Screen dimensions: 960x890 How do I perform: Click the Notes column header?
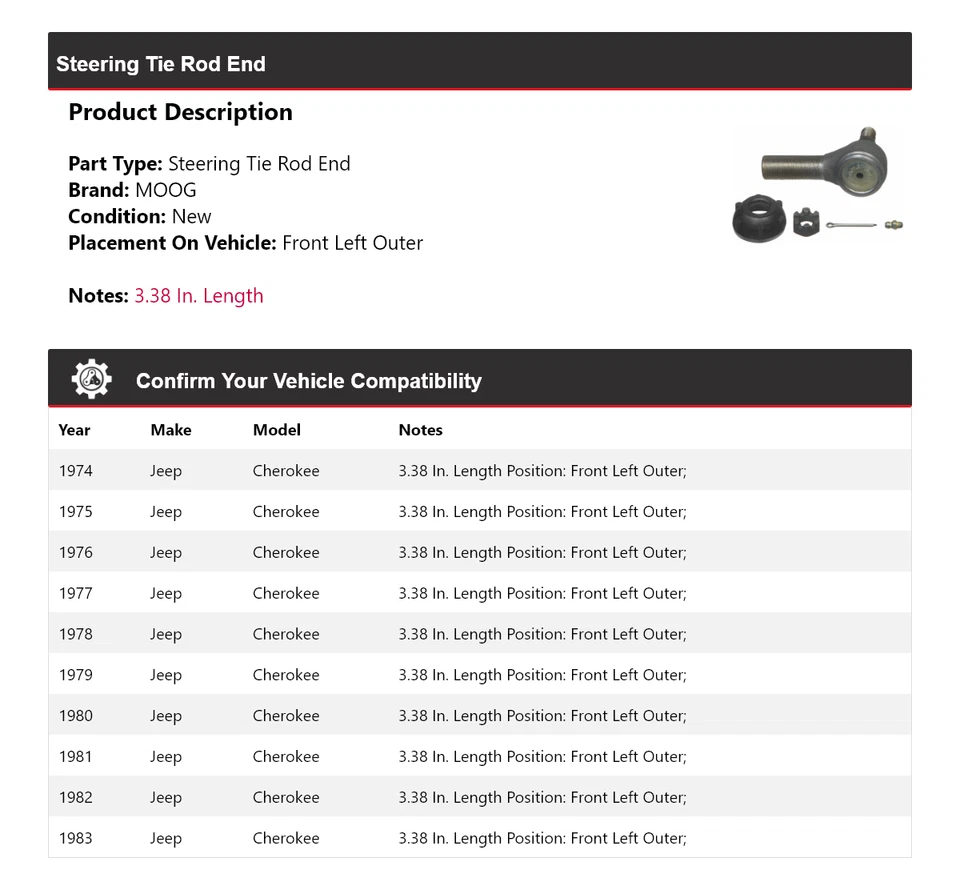click(420, 430)
